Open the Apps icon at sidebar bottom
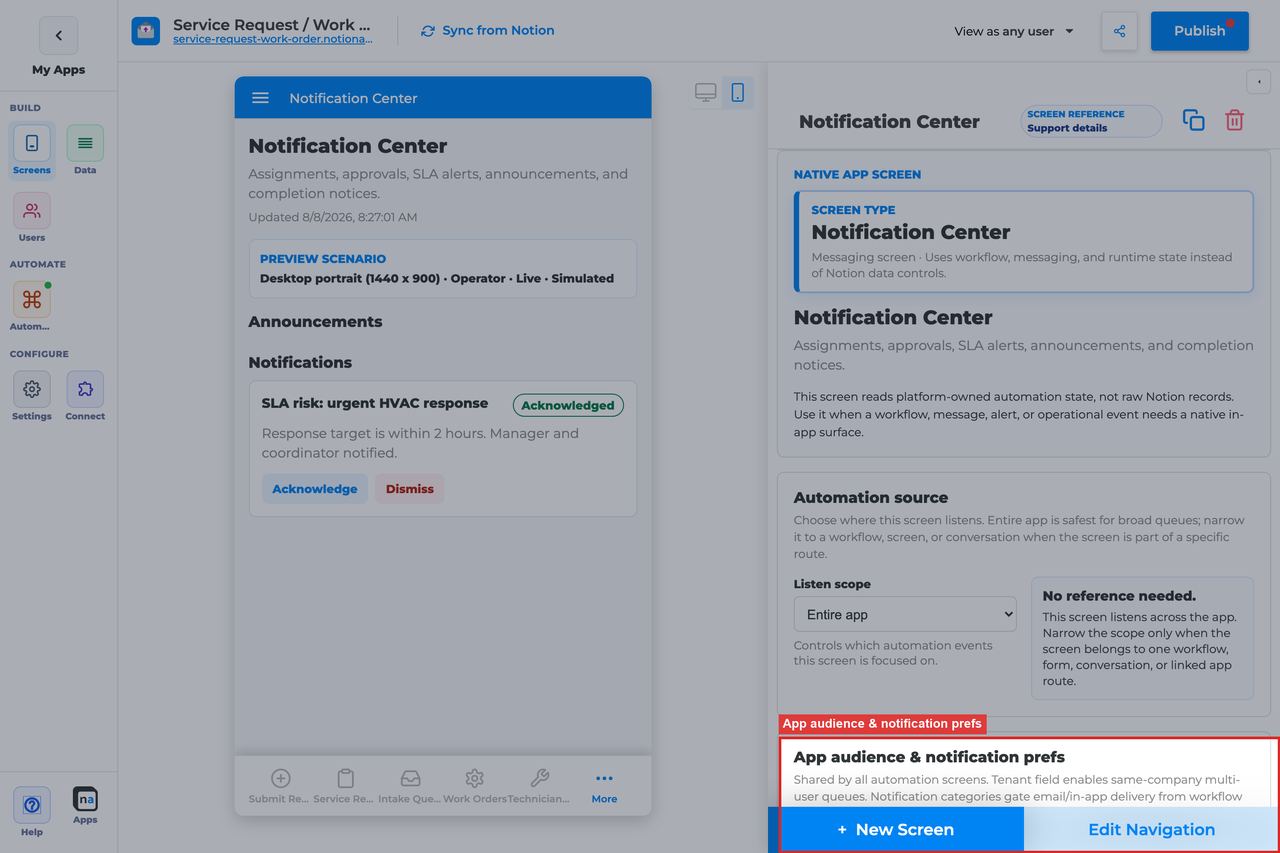This screenshot has height=853, width=1280. click(x=85, y=806)
